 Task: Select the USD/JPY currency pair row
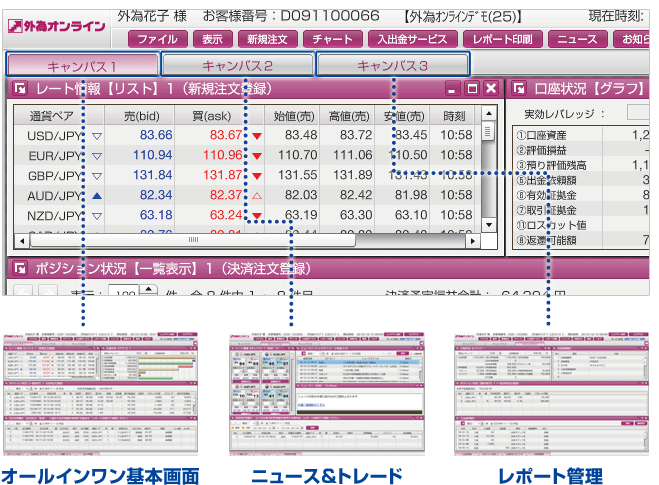click(248, 135)
